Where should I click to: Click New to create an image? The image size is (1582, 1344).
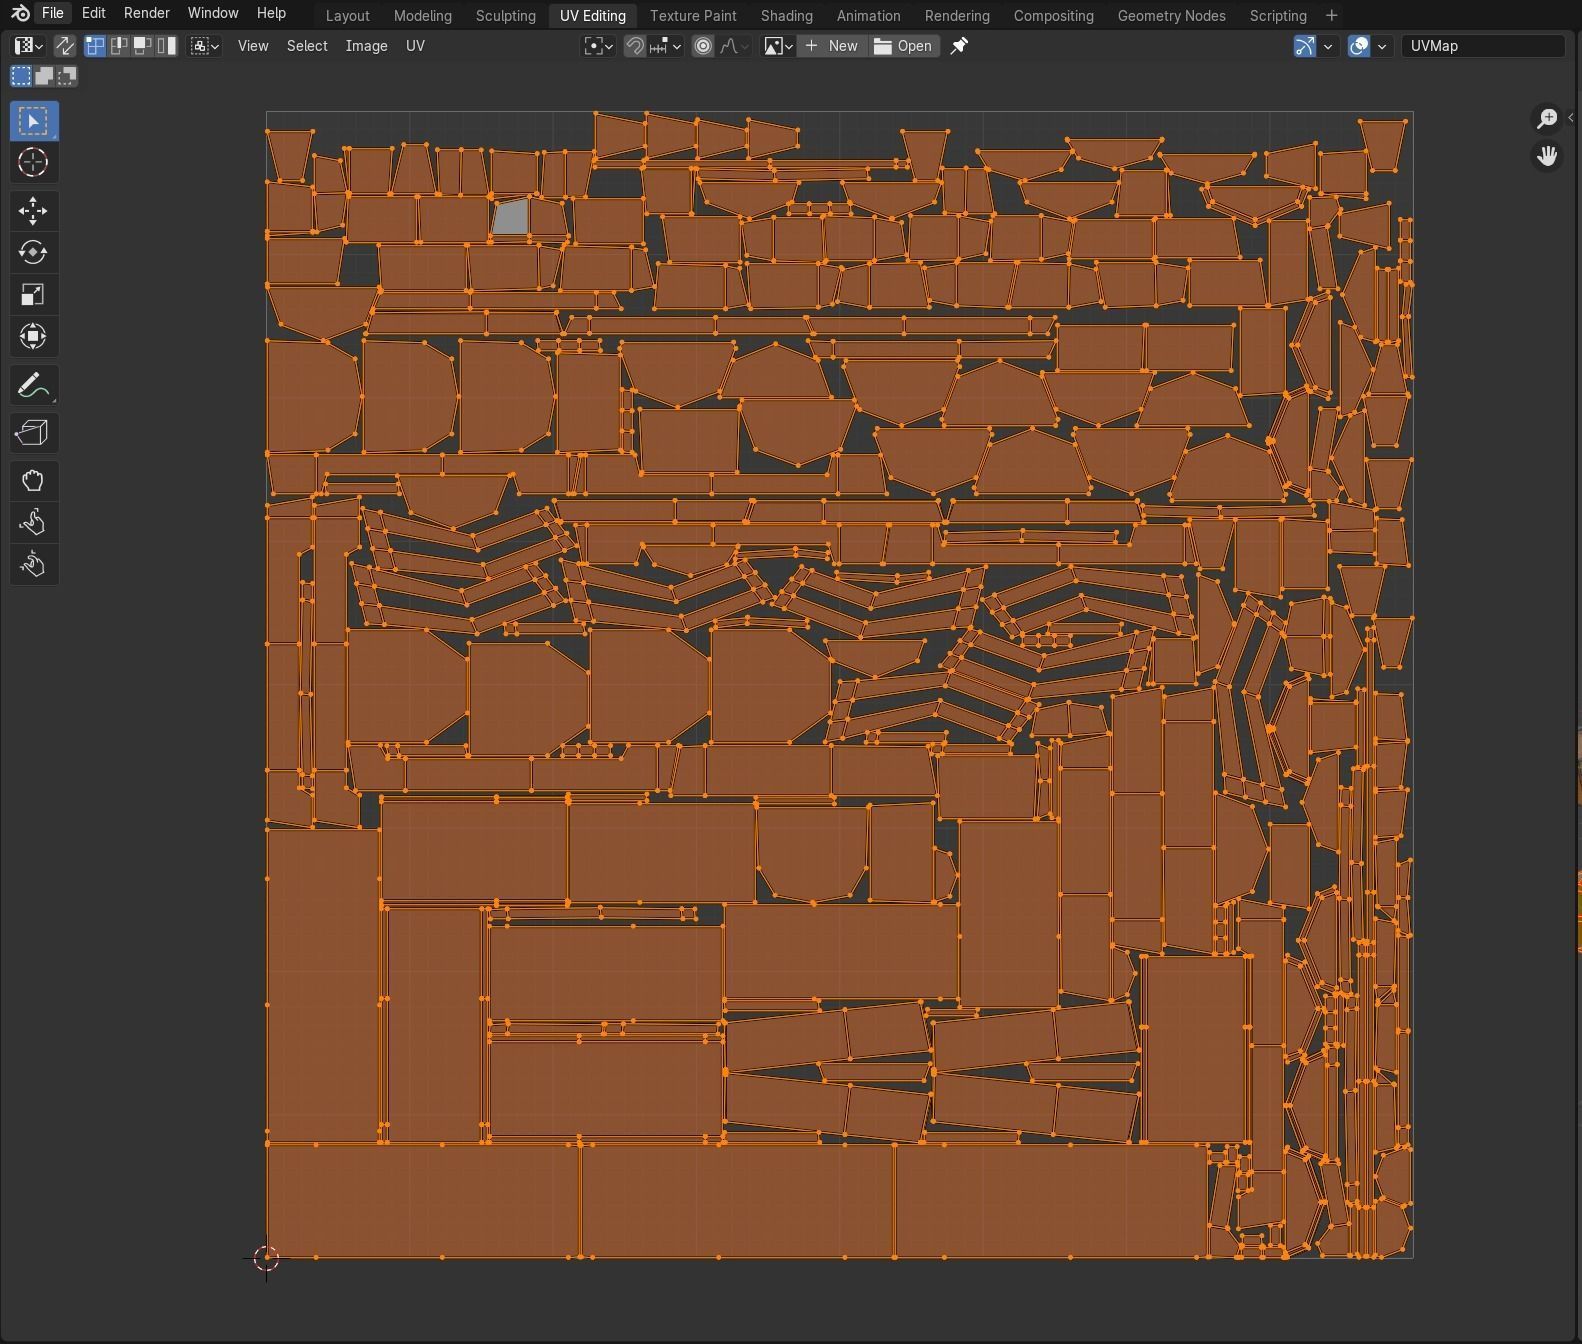tap(832, 46)
